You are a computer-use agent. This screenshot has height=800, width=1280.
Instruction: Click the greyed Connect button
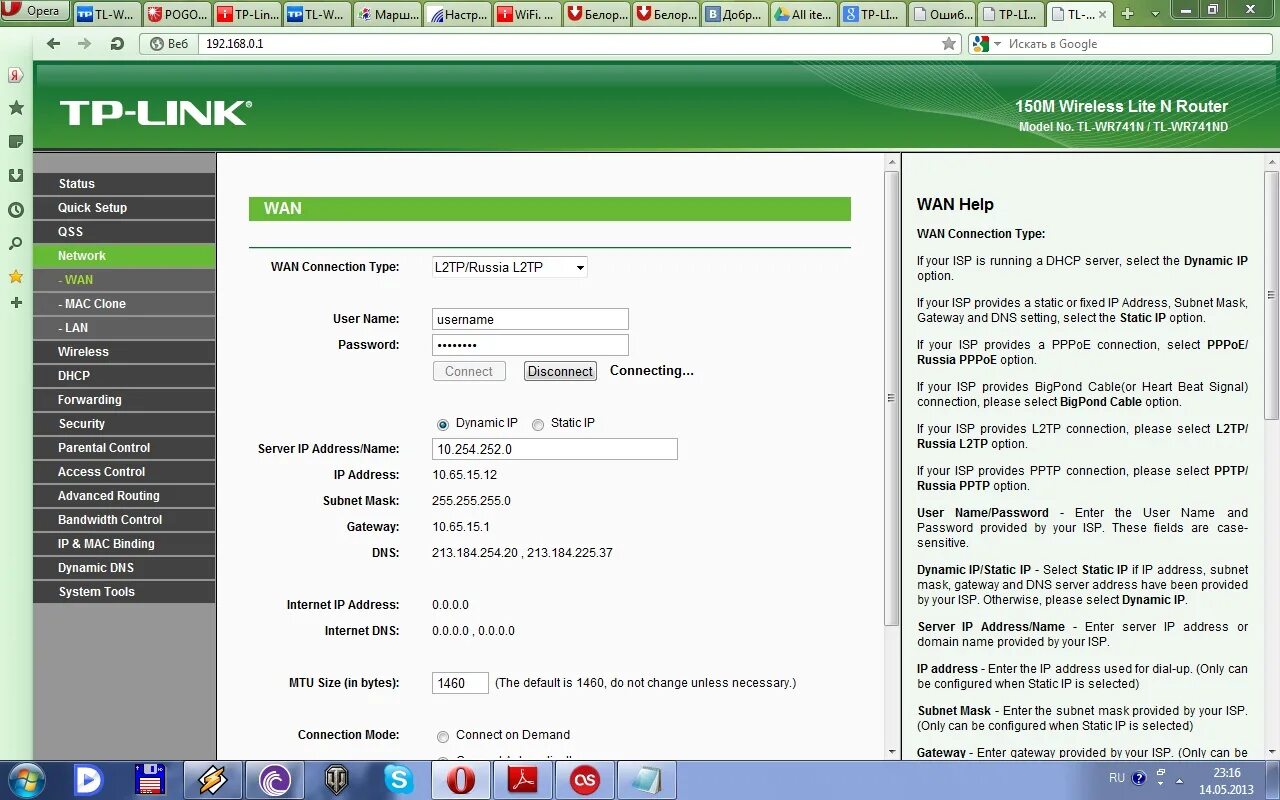tap(469, 371)
